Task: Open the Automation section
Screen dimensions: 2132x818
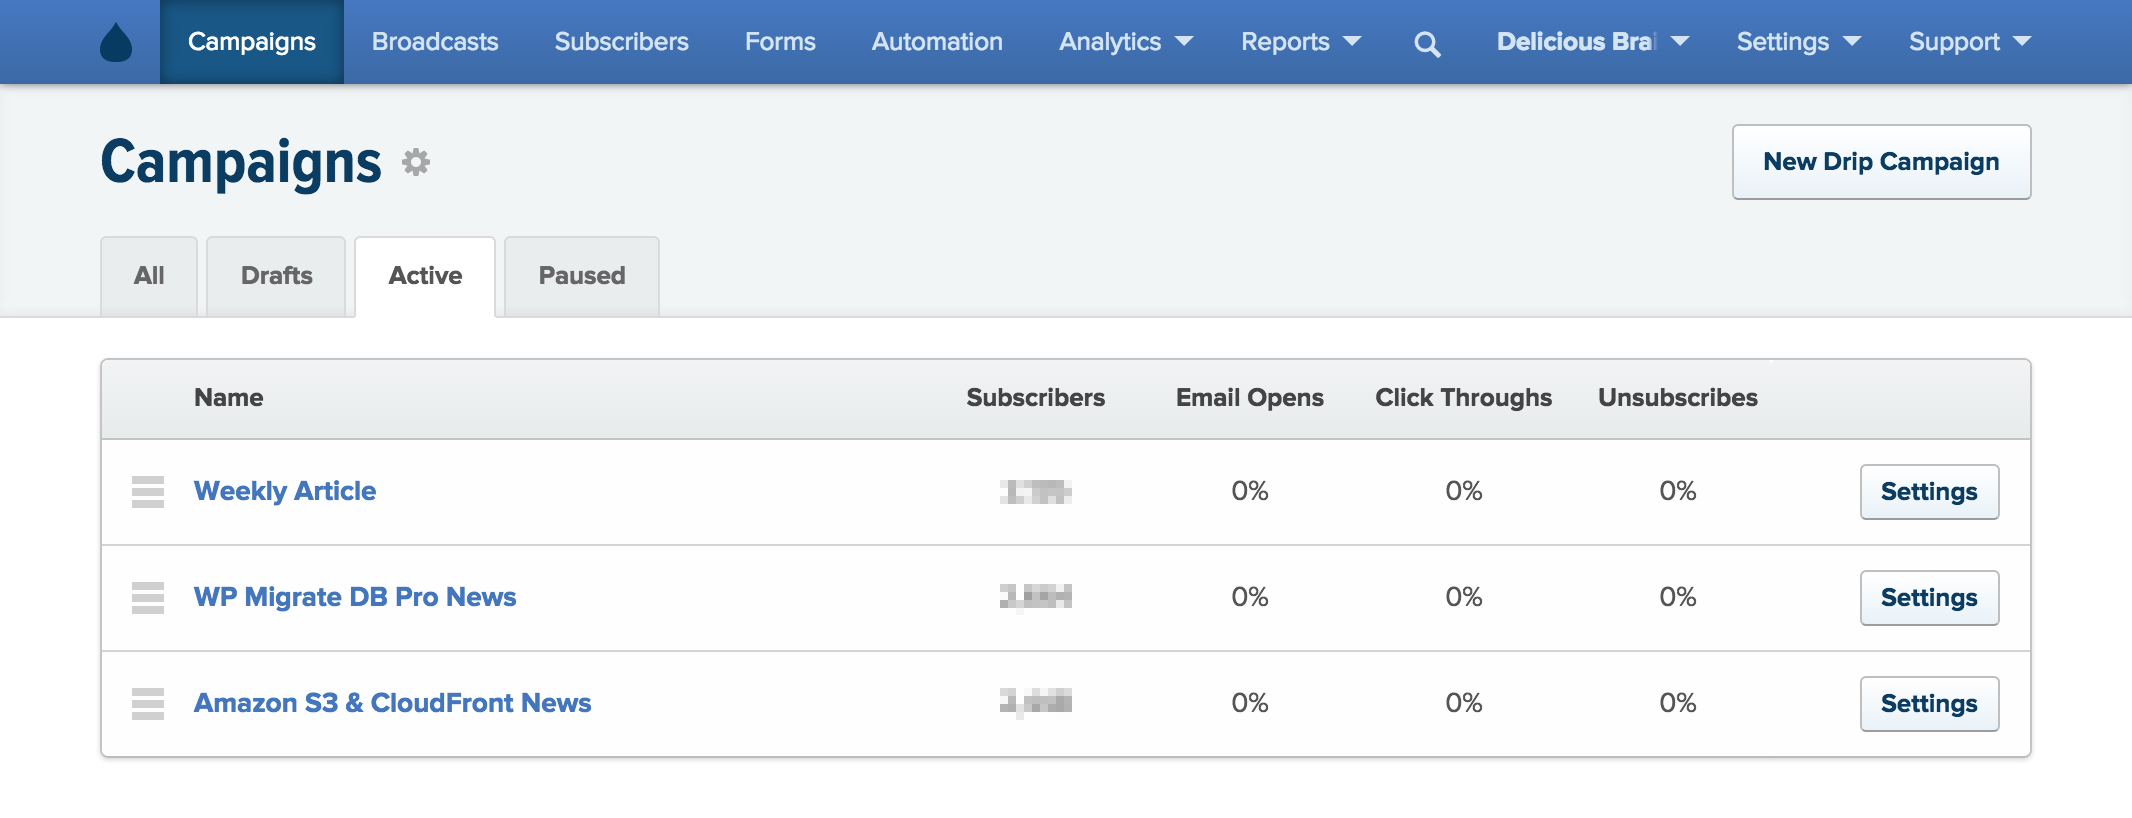Action: click(937, 42)
